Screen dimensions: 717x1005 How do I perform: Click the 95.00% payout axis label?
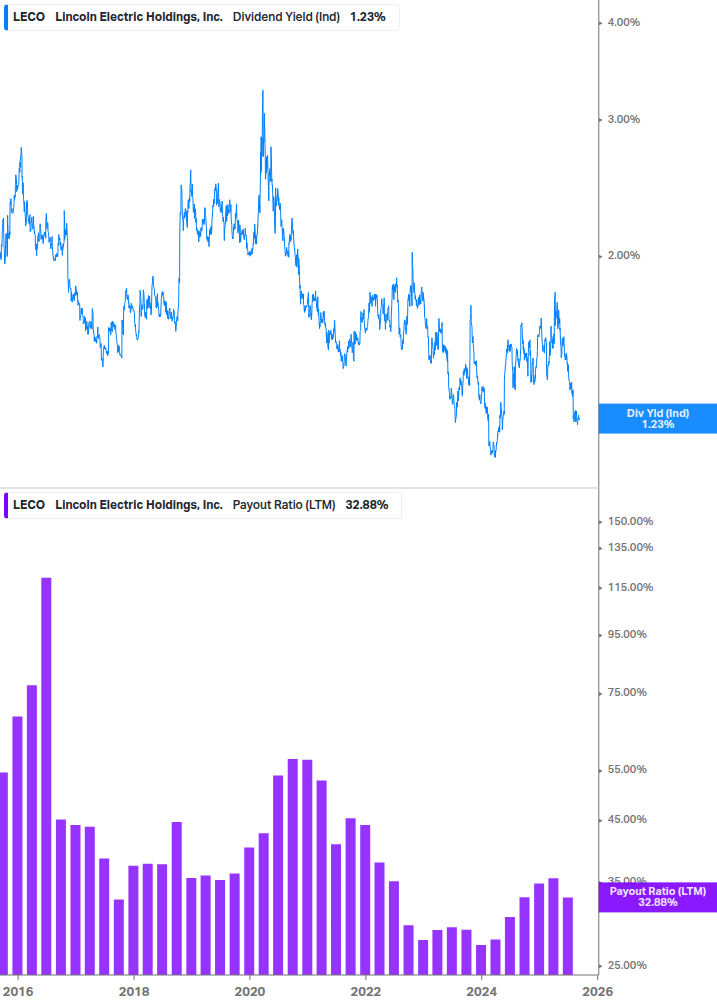pyautogui.click(x=627, y=635)
